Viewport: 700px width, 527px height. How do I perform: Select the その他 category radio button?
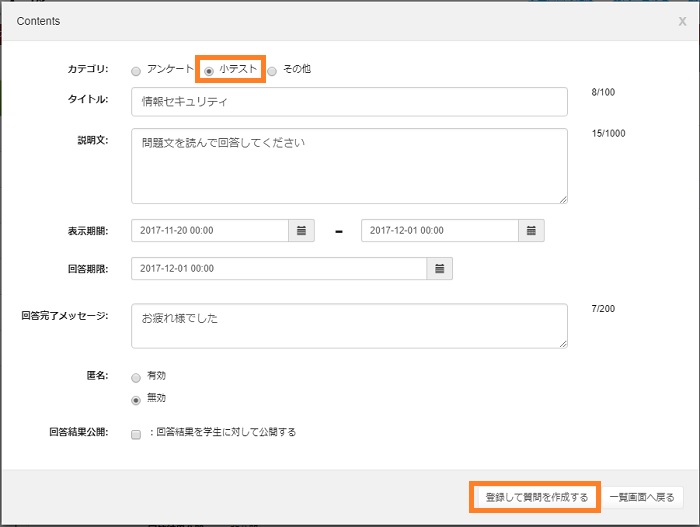272,71
